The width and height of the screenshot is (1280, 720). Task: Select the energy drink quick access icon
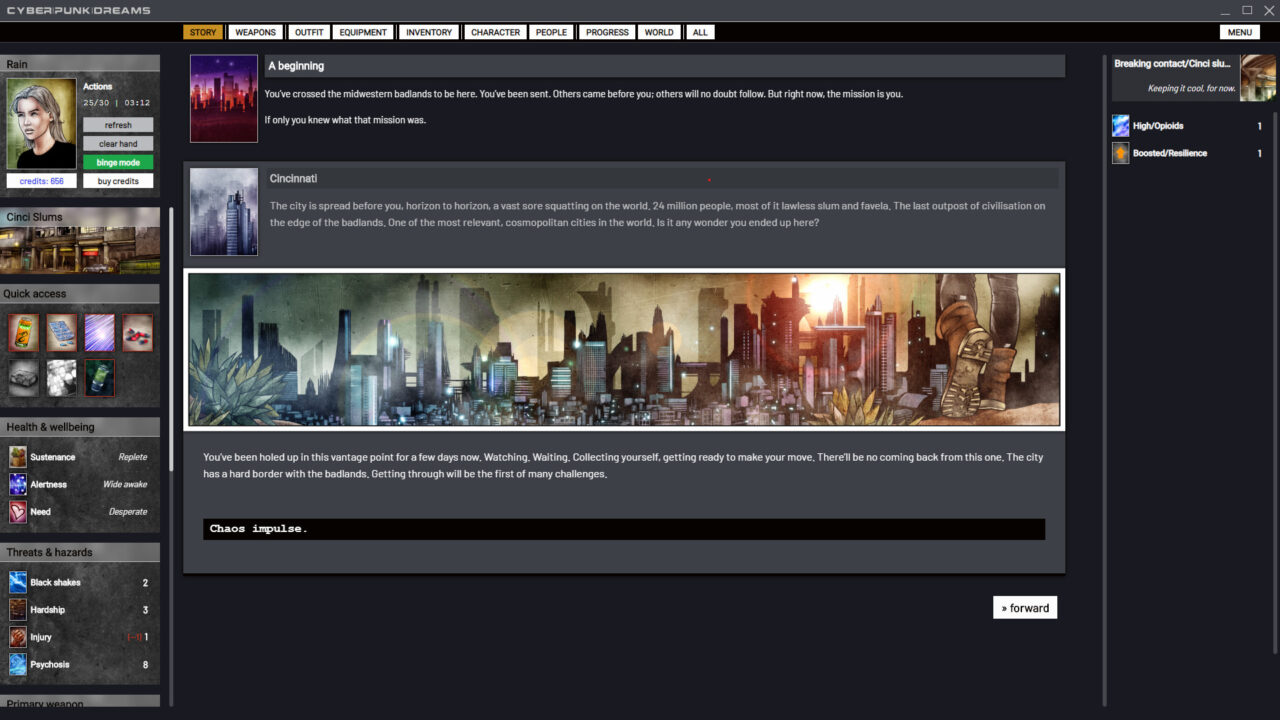pos(23,332)
